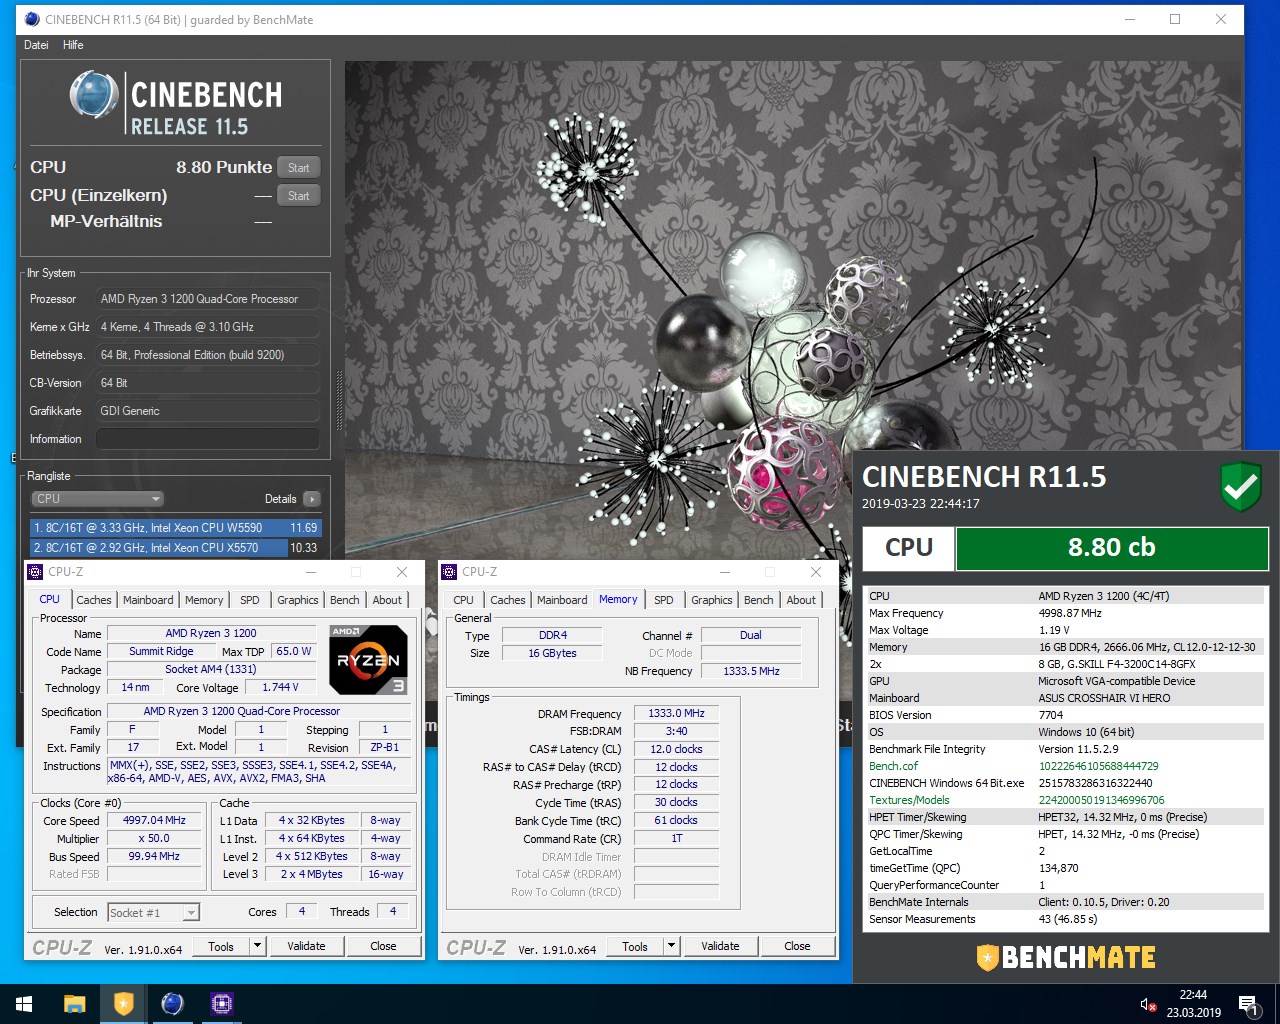Click the green BenchMate verification shield
Screen dimensions: 1280x1024
click(1241, 487)
